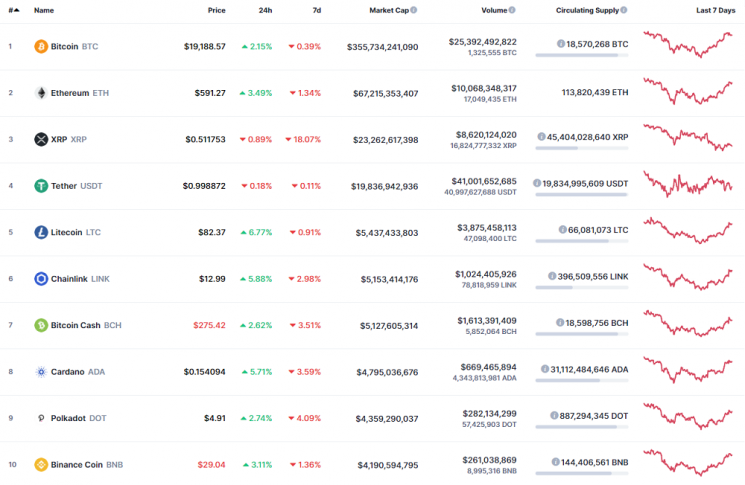Screen dimensions: 745x485
Task: Click Polkadot market cap $4,359,290,037
Action: point(387,419)
